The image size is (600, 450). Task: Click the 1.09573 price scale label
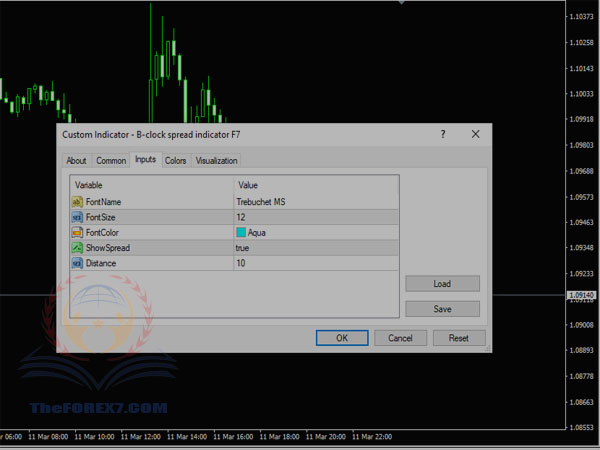(582, 197)
